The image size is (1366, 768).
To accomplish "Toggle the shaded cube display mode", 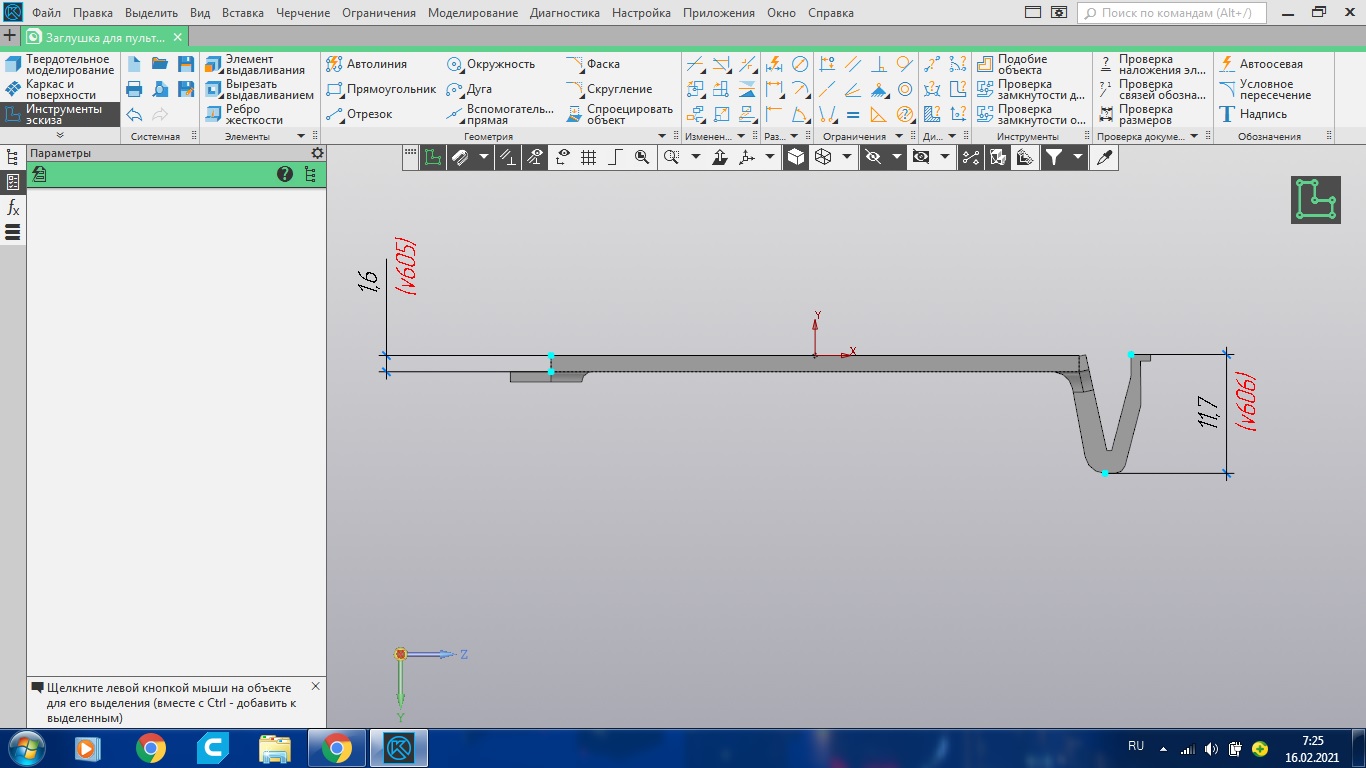I will (x=796, y=157).
